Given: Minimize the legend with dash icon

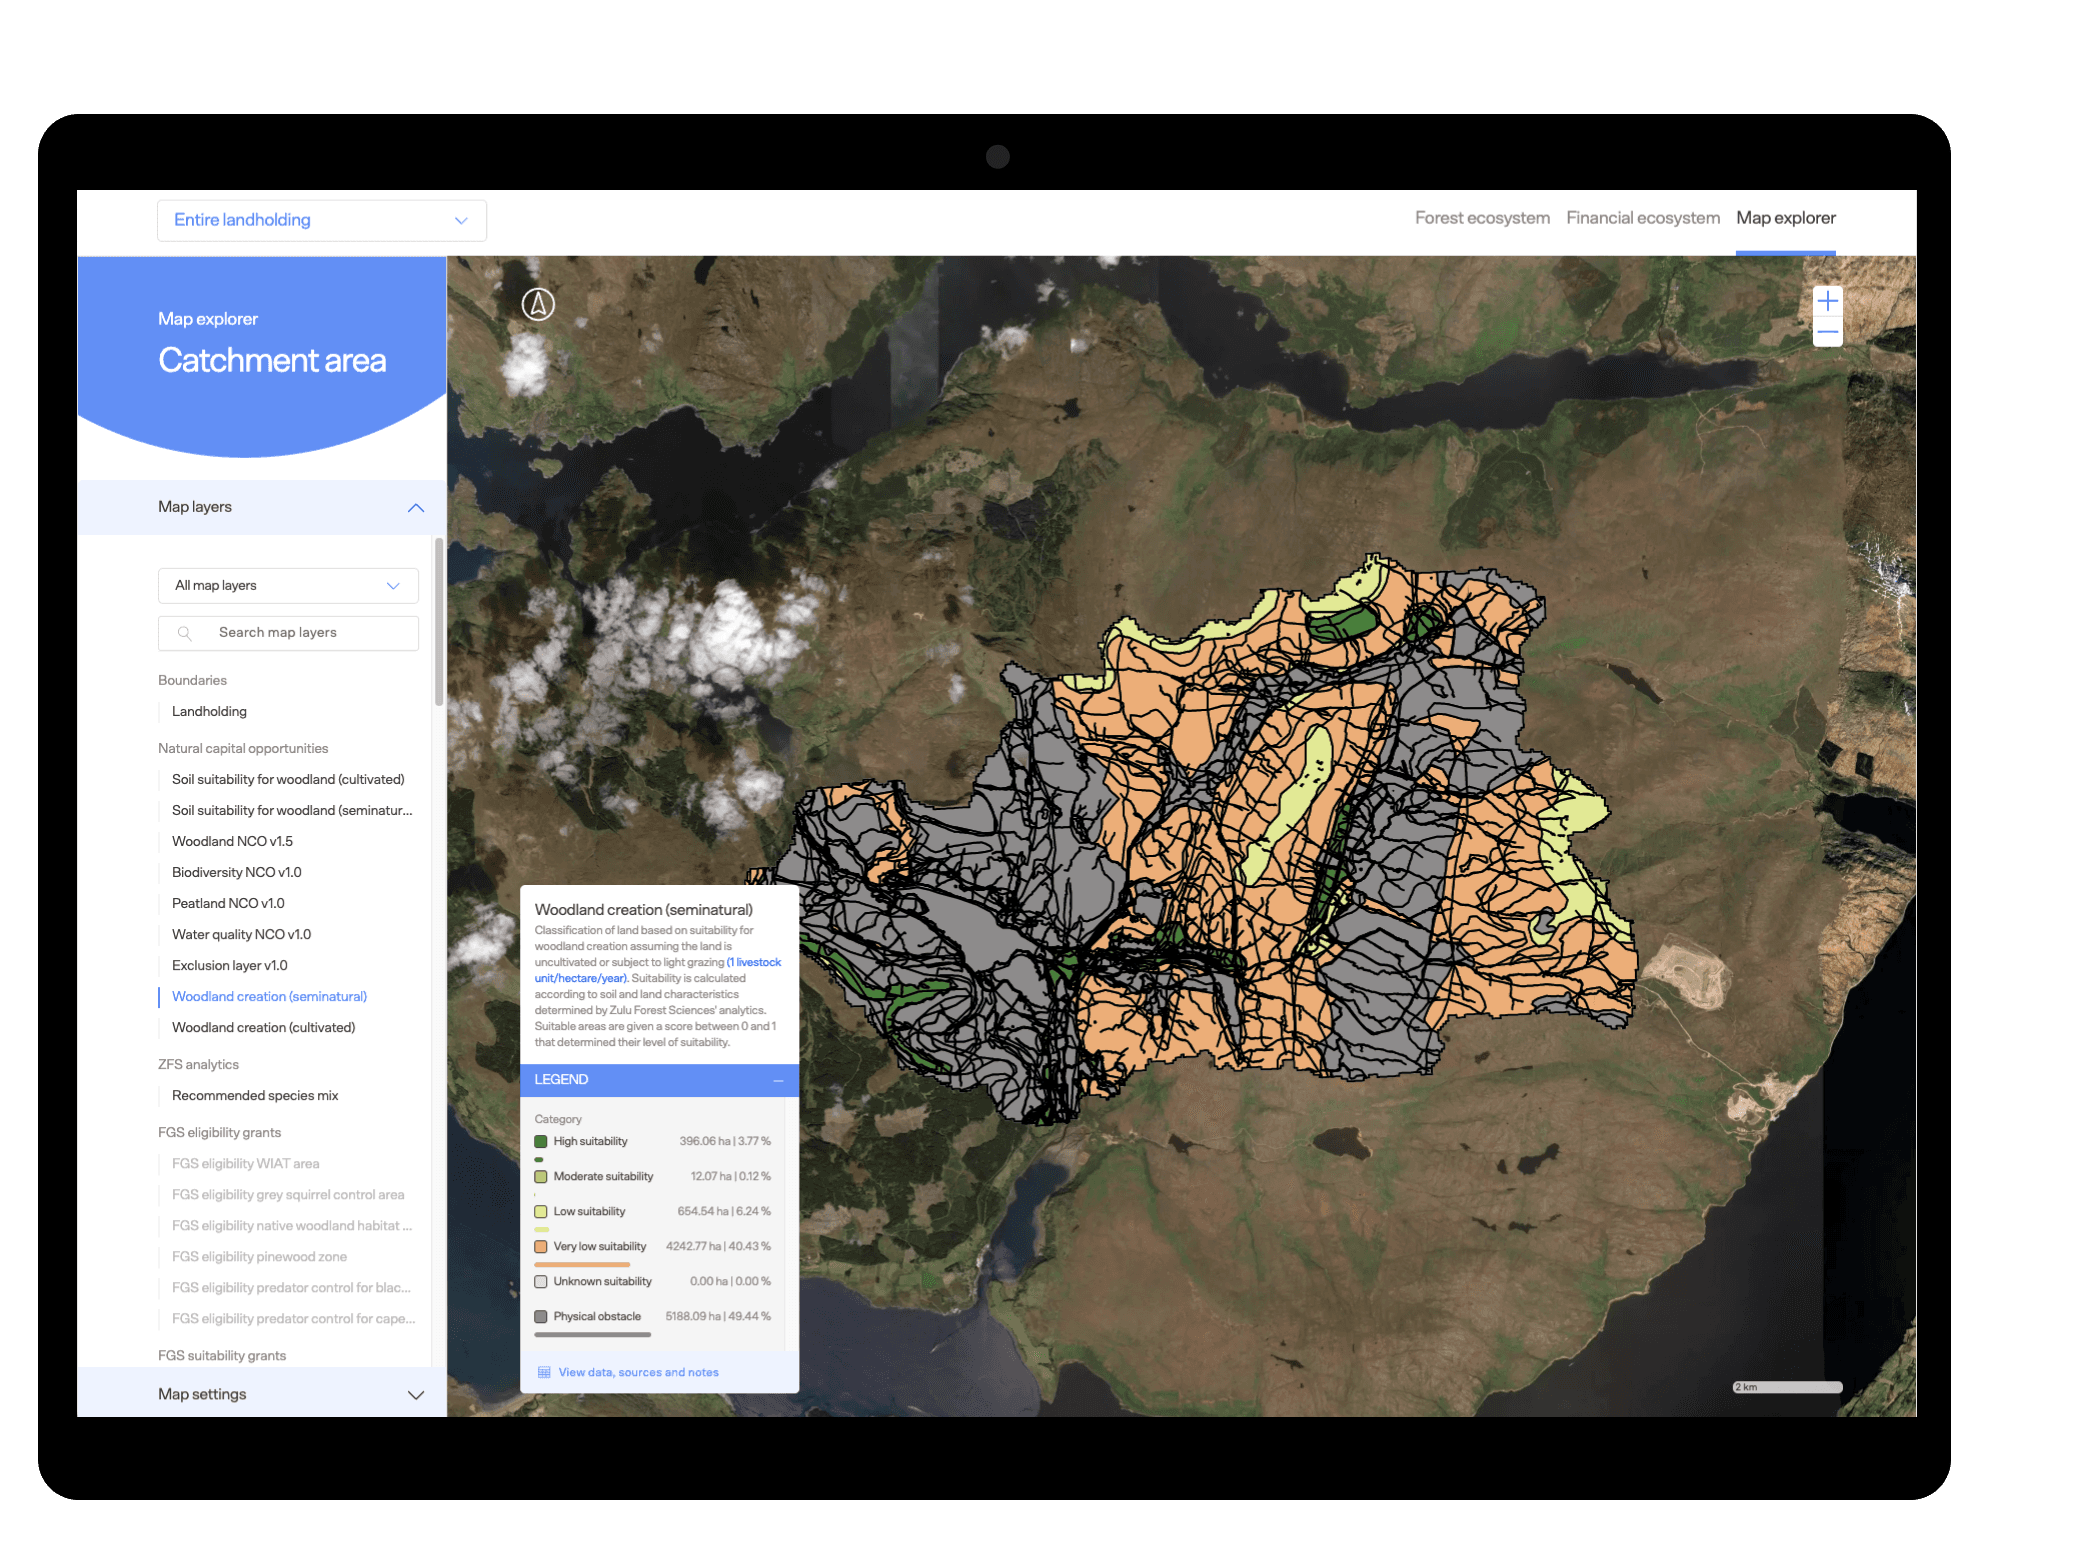Looking at the screenshot, I should click(x=778, y=1080).
